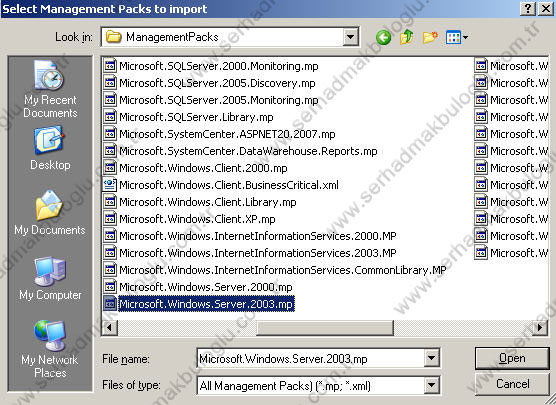556x405 pixels.
Task: Click the File name input field
Action: click(311, 358)
